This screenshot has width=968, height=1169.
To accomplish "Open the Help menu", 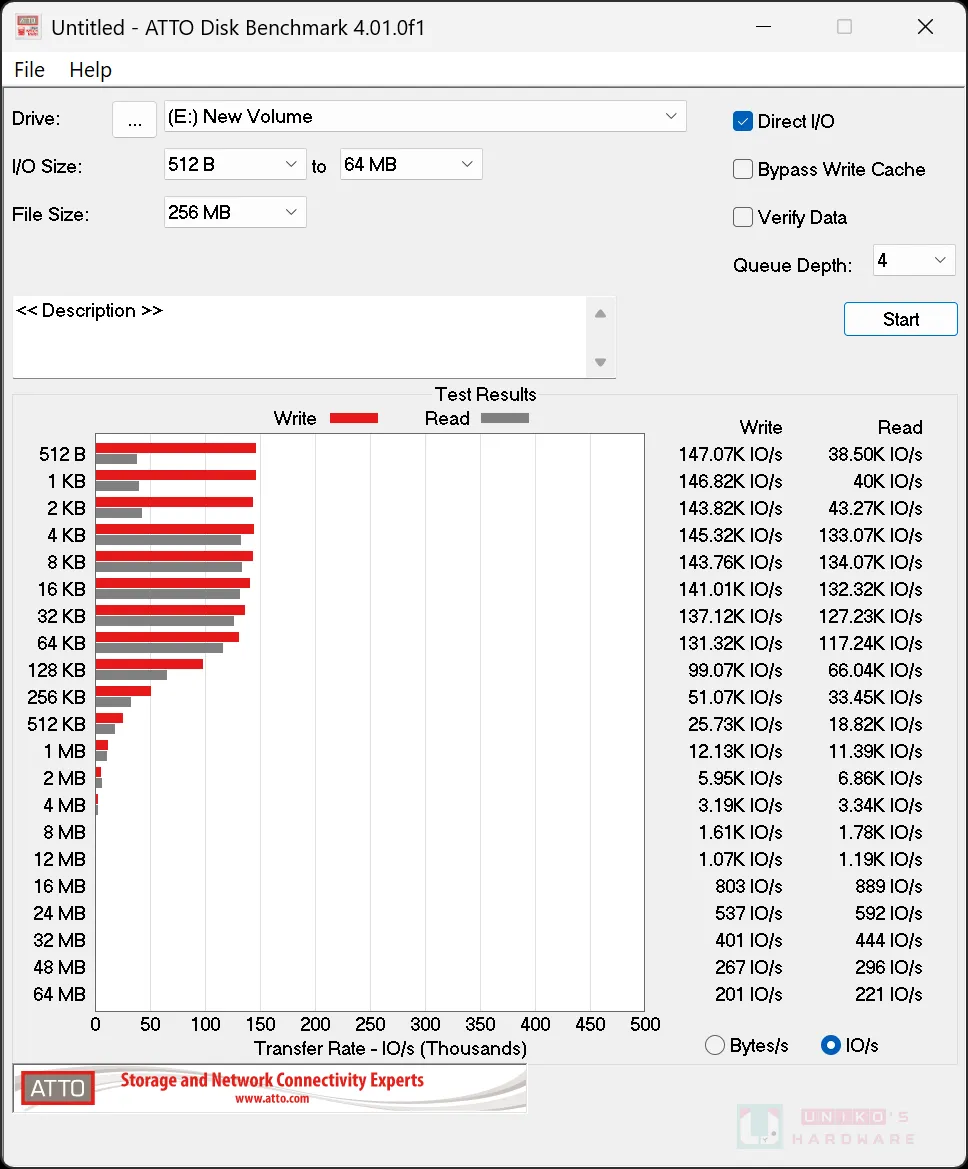I will [x=90, y=70].
